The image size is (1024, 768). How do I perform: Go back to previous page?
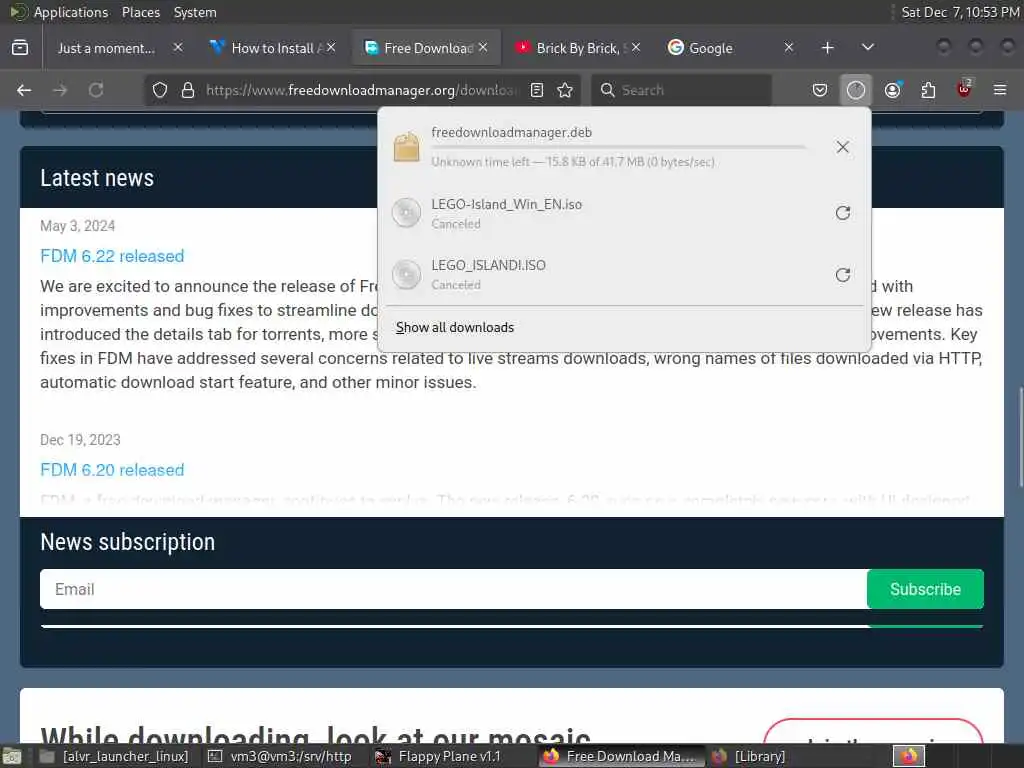tap(24, 90)
